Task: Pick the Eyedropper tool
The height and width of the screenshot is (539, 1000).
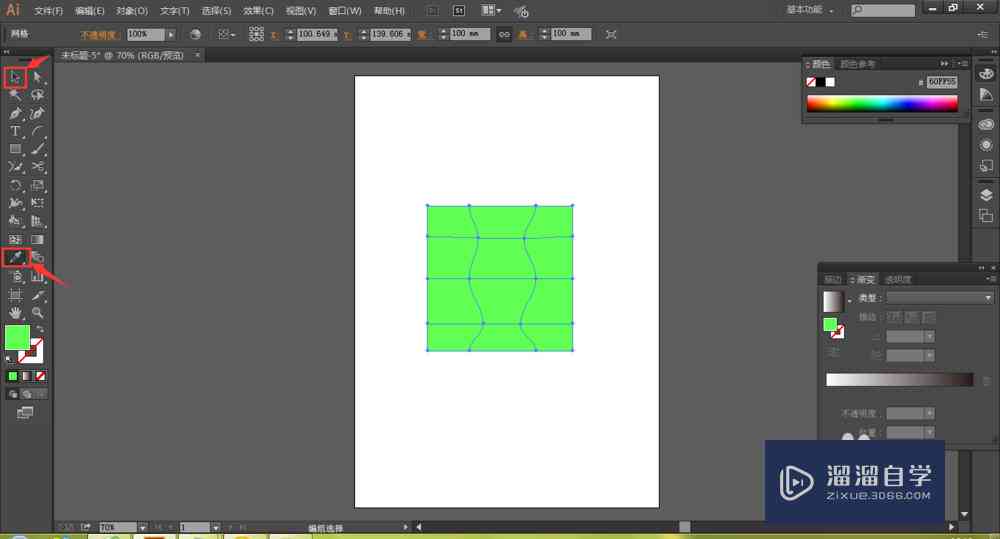Action: pos(15,258)
